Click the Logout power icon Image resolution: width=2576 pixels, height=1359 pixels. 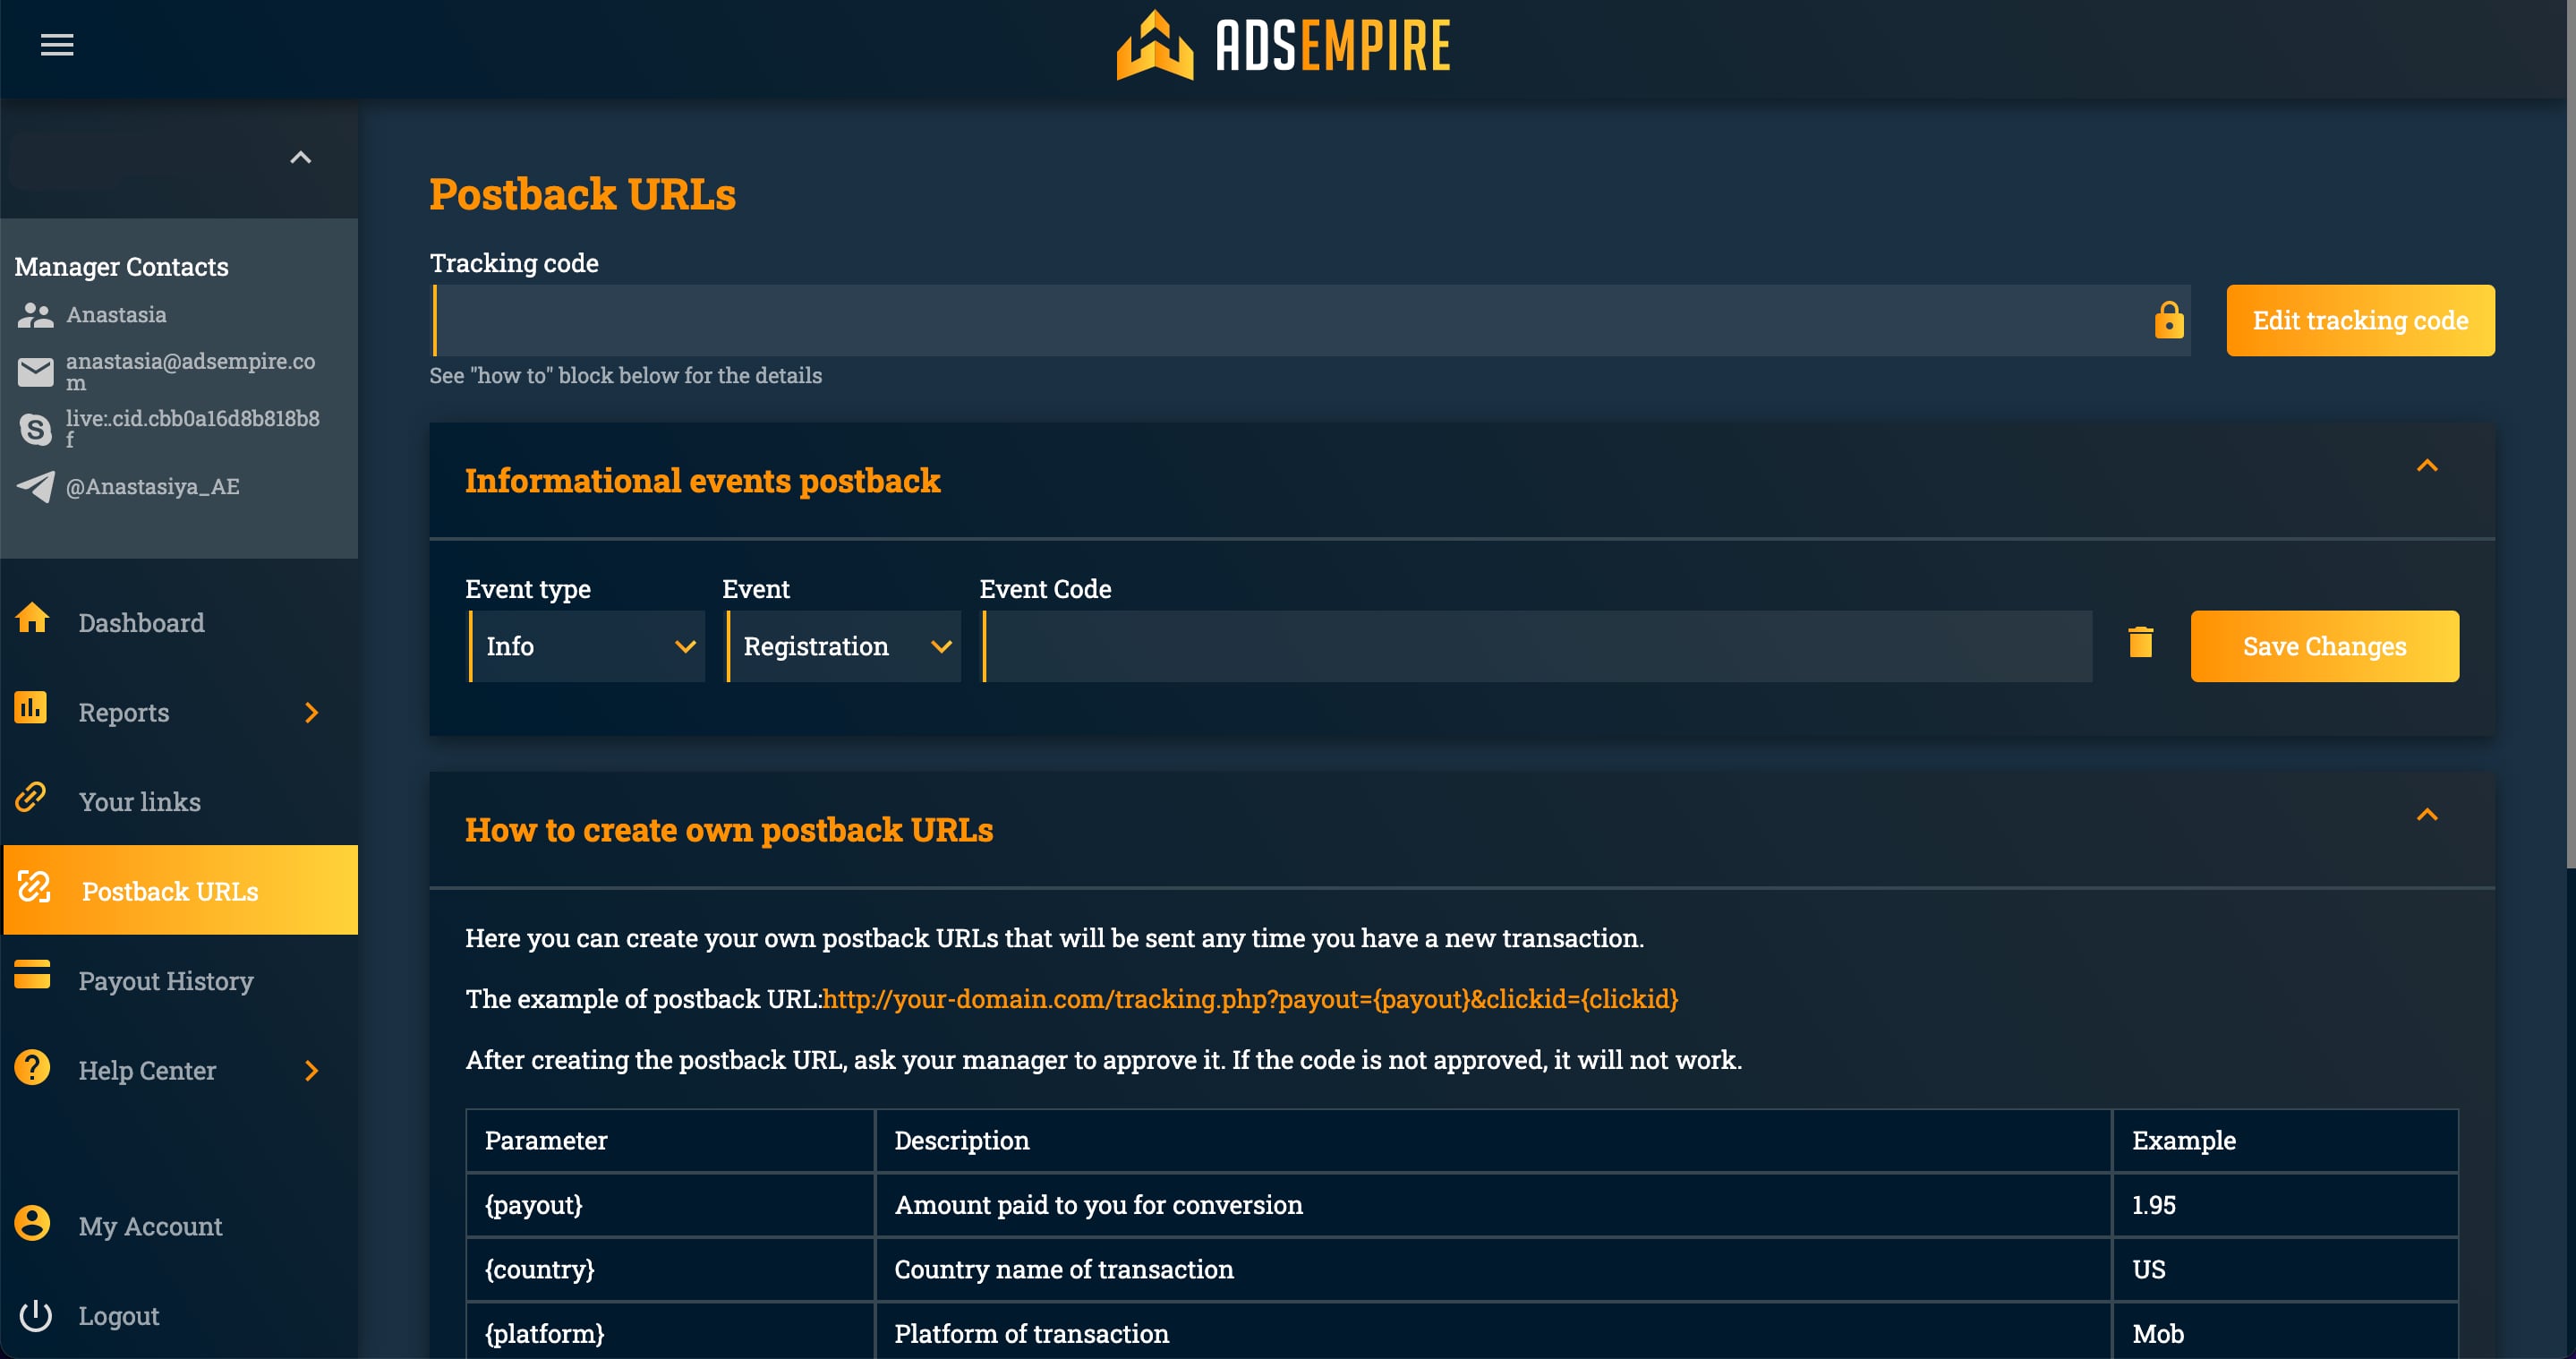pos(35,1315)
